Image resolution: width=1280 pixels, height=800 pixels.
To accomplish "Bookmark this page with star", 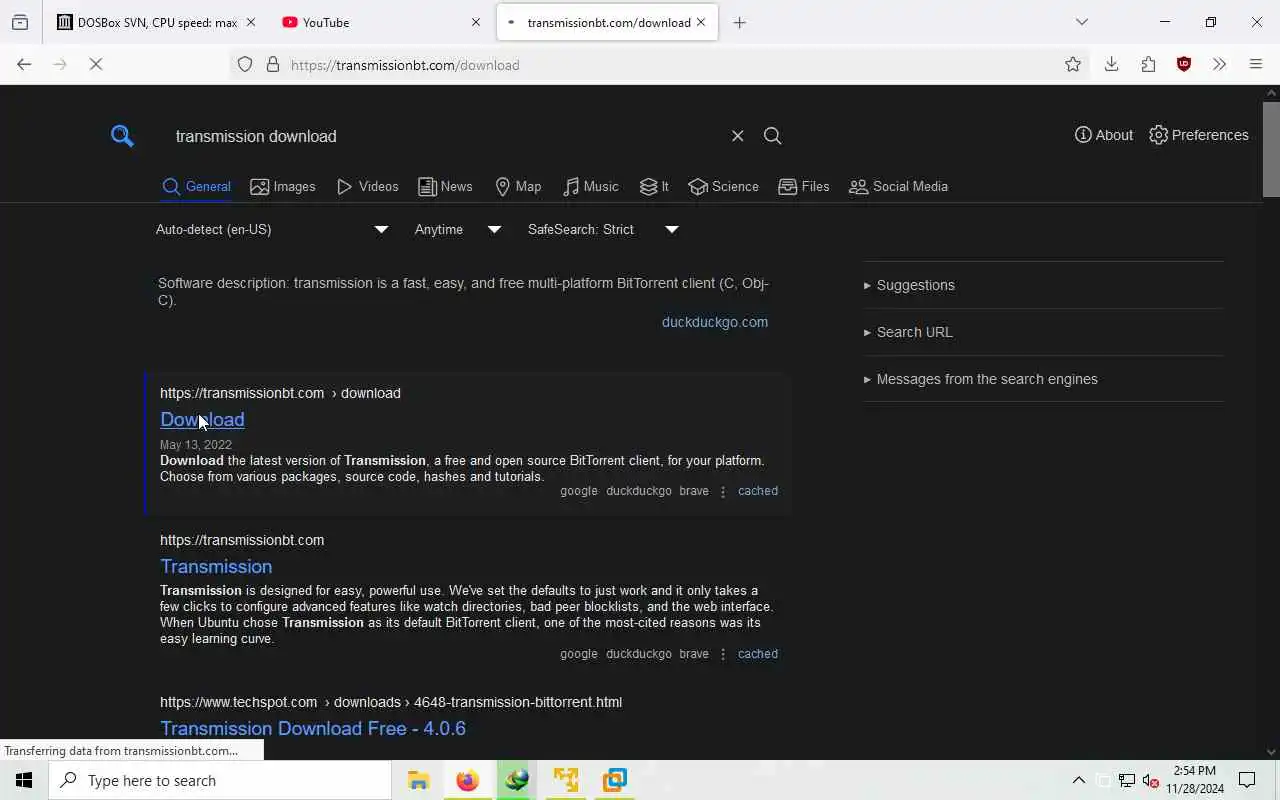I will point(1073,65).
